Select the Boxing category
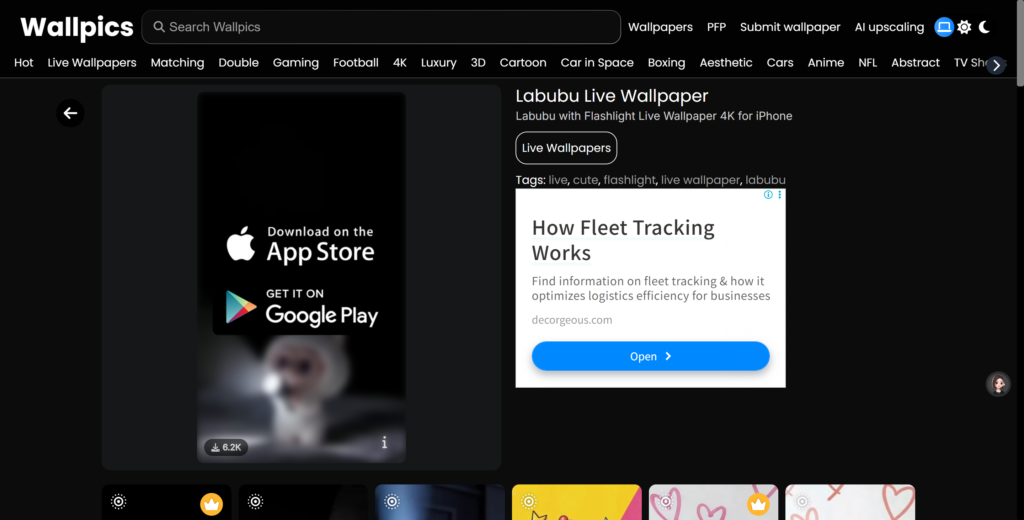The height and width of the screenshot is (520, 1024). point(666,63)
